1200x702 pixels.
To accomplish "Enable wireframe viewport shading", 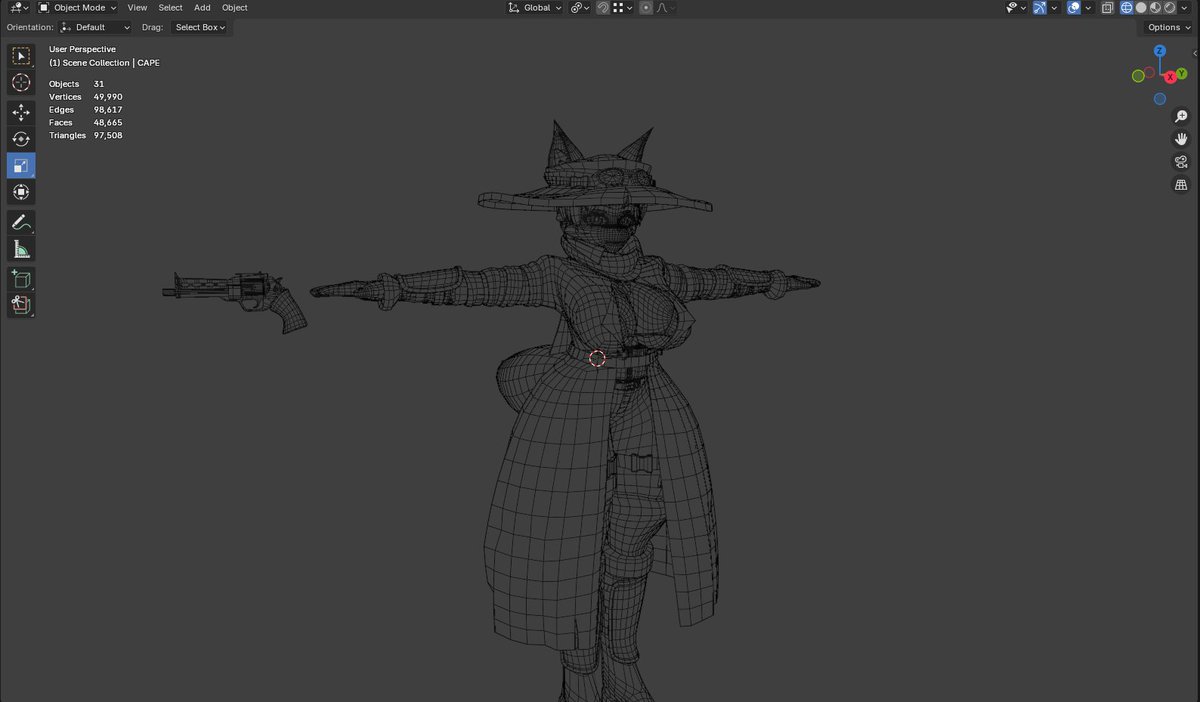I will pos(1127,7).
